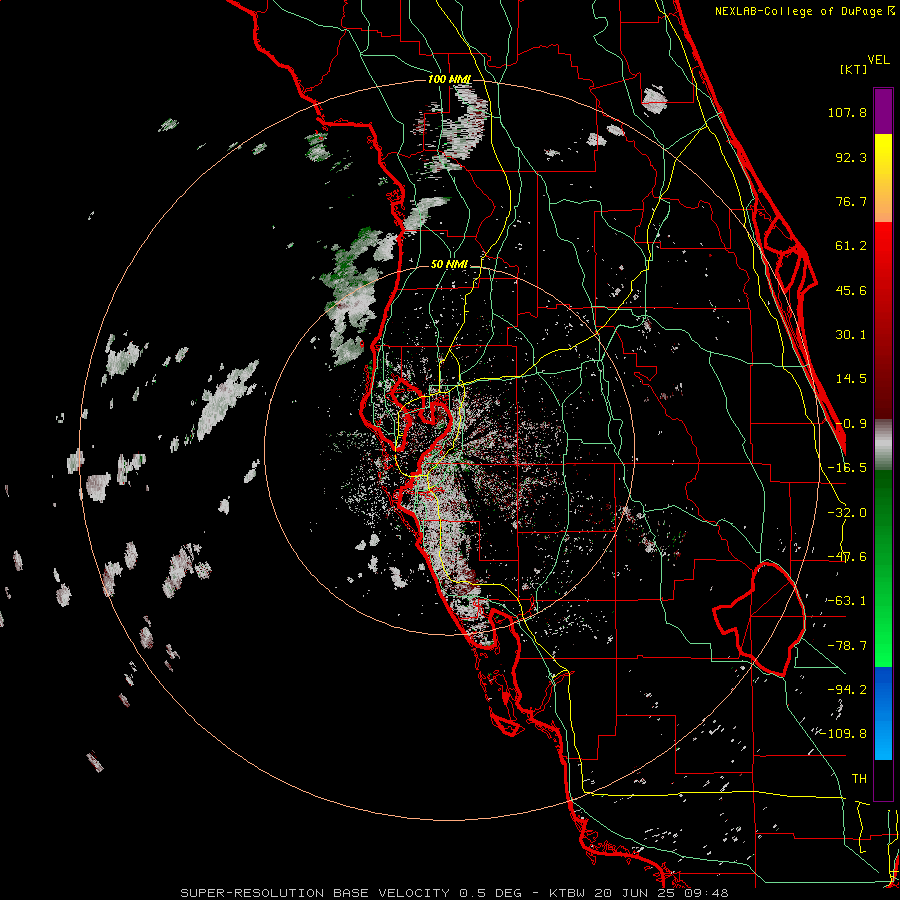Click the -94.2 value on velocity scale

coord(847,689)
